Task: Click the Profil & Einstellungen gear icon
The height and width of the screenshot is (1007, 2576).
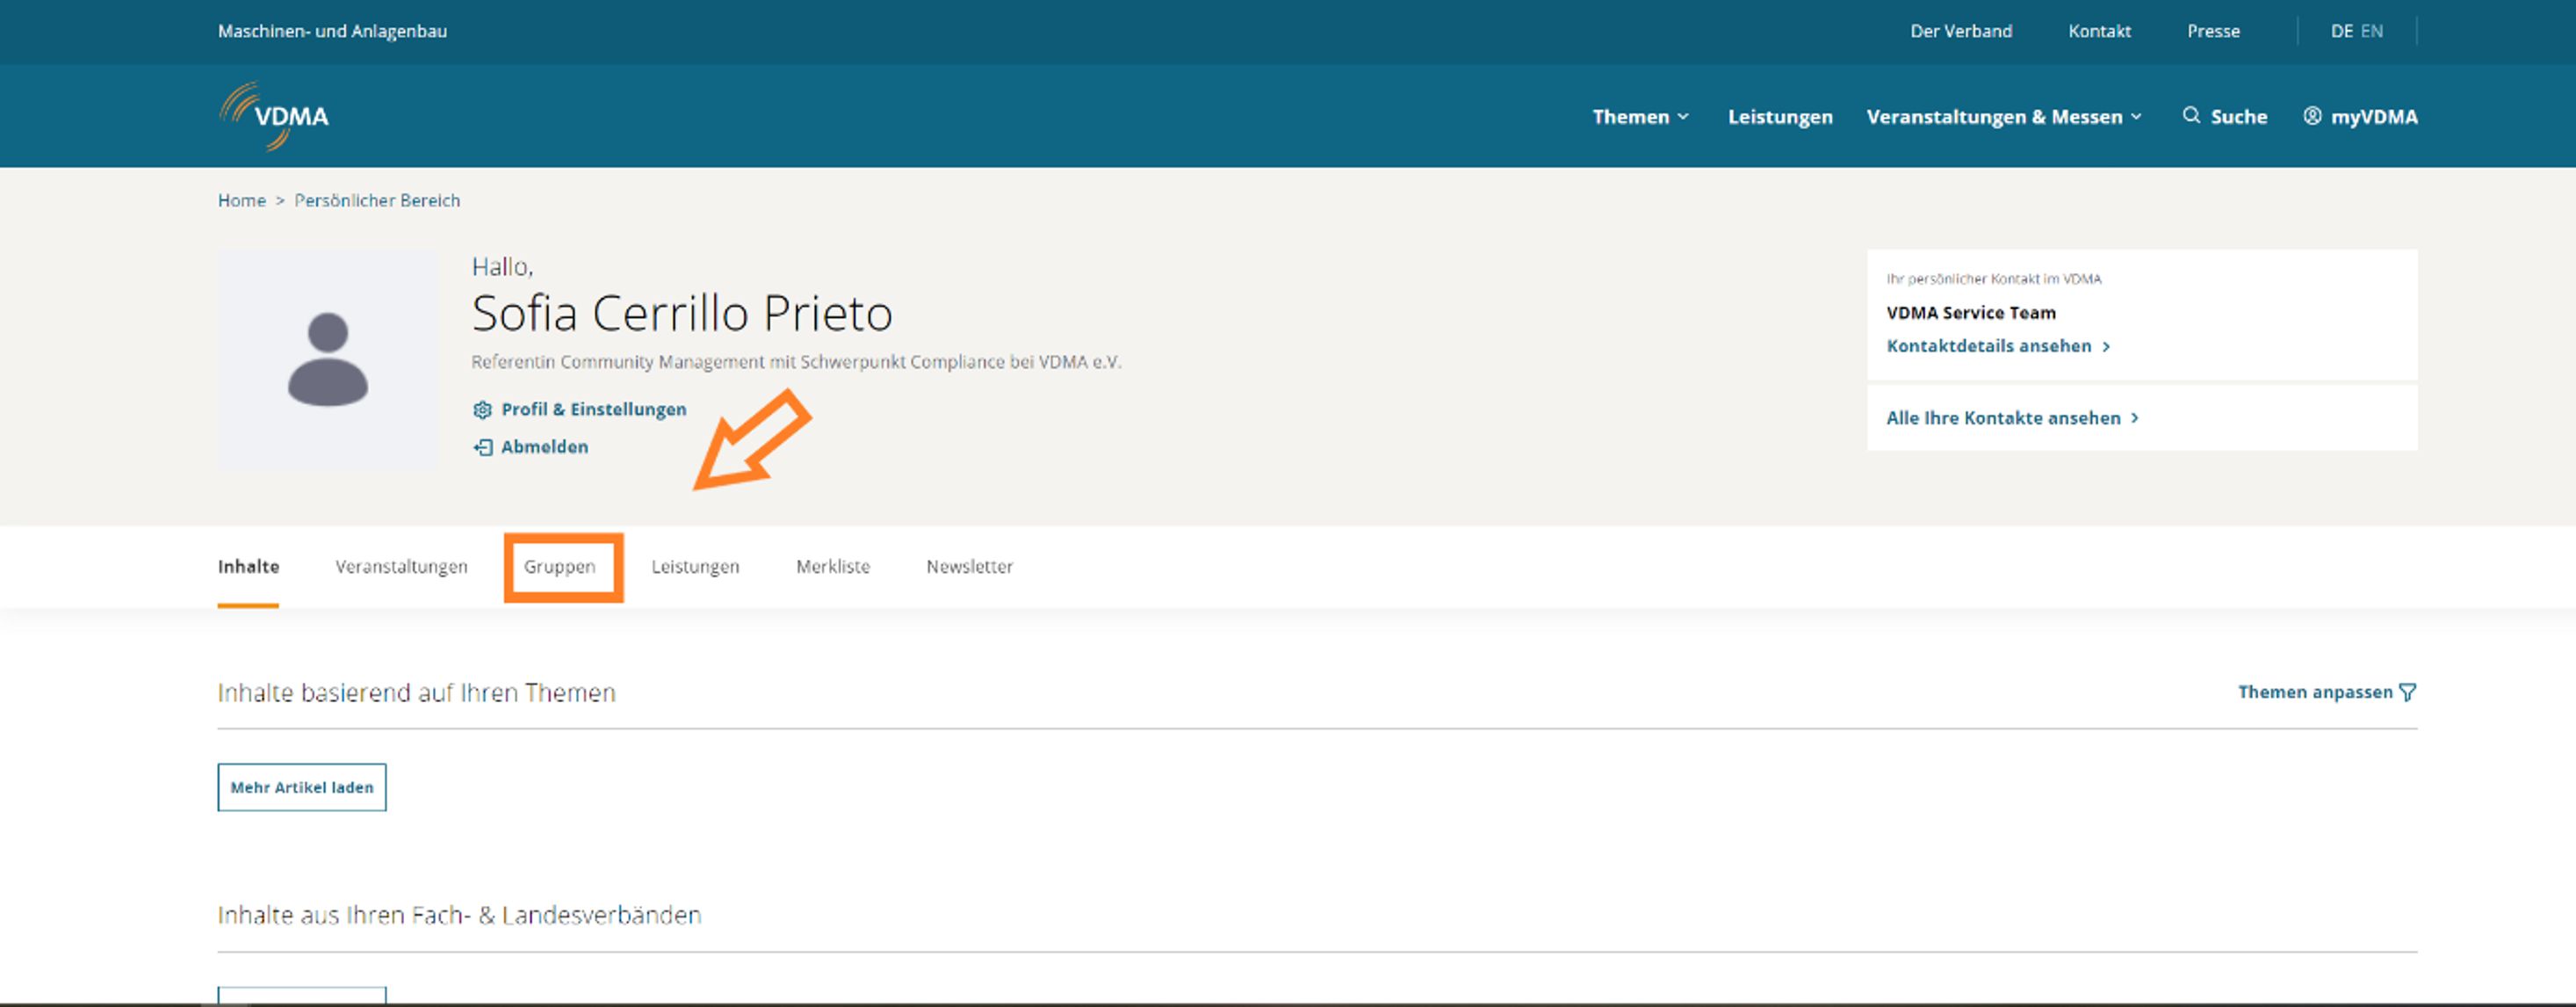Action: coord(482,410)
